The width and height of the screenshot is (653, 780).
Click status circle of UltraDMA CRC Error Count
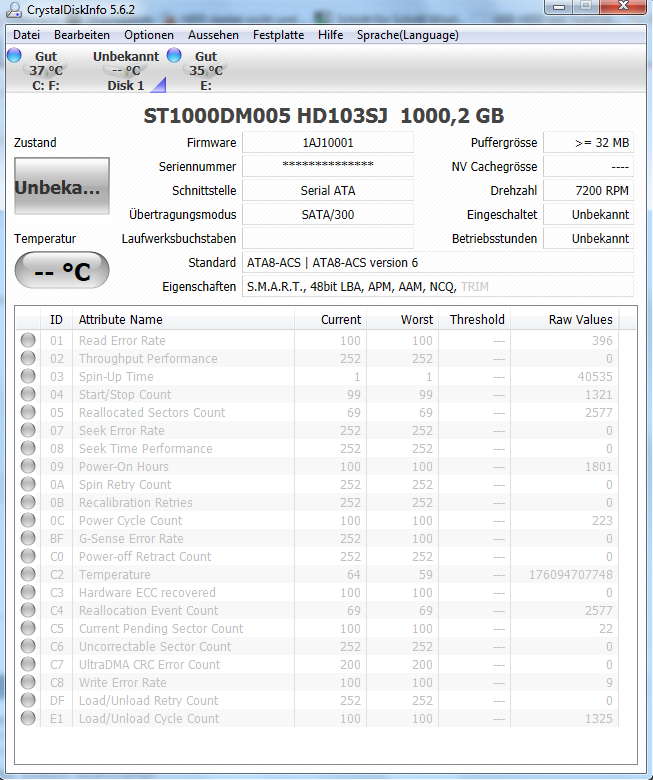pos(28,664)
